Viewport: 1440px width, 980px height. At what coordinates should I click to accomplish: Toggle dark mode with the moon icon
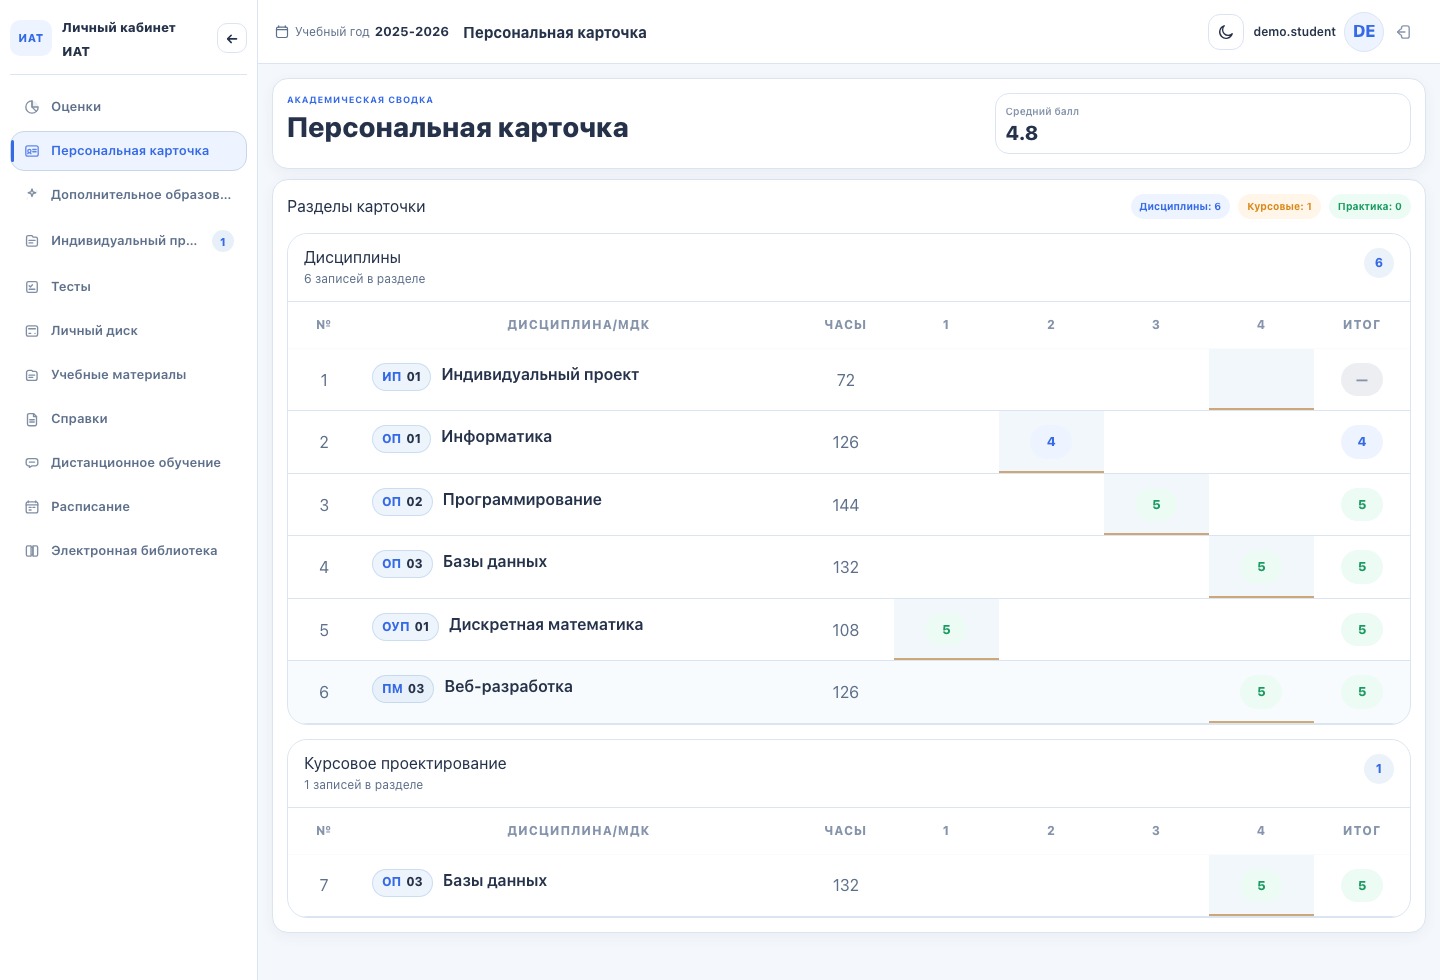[1226, 32]
